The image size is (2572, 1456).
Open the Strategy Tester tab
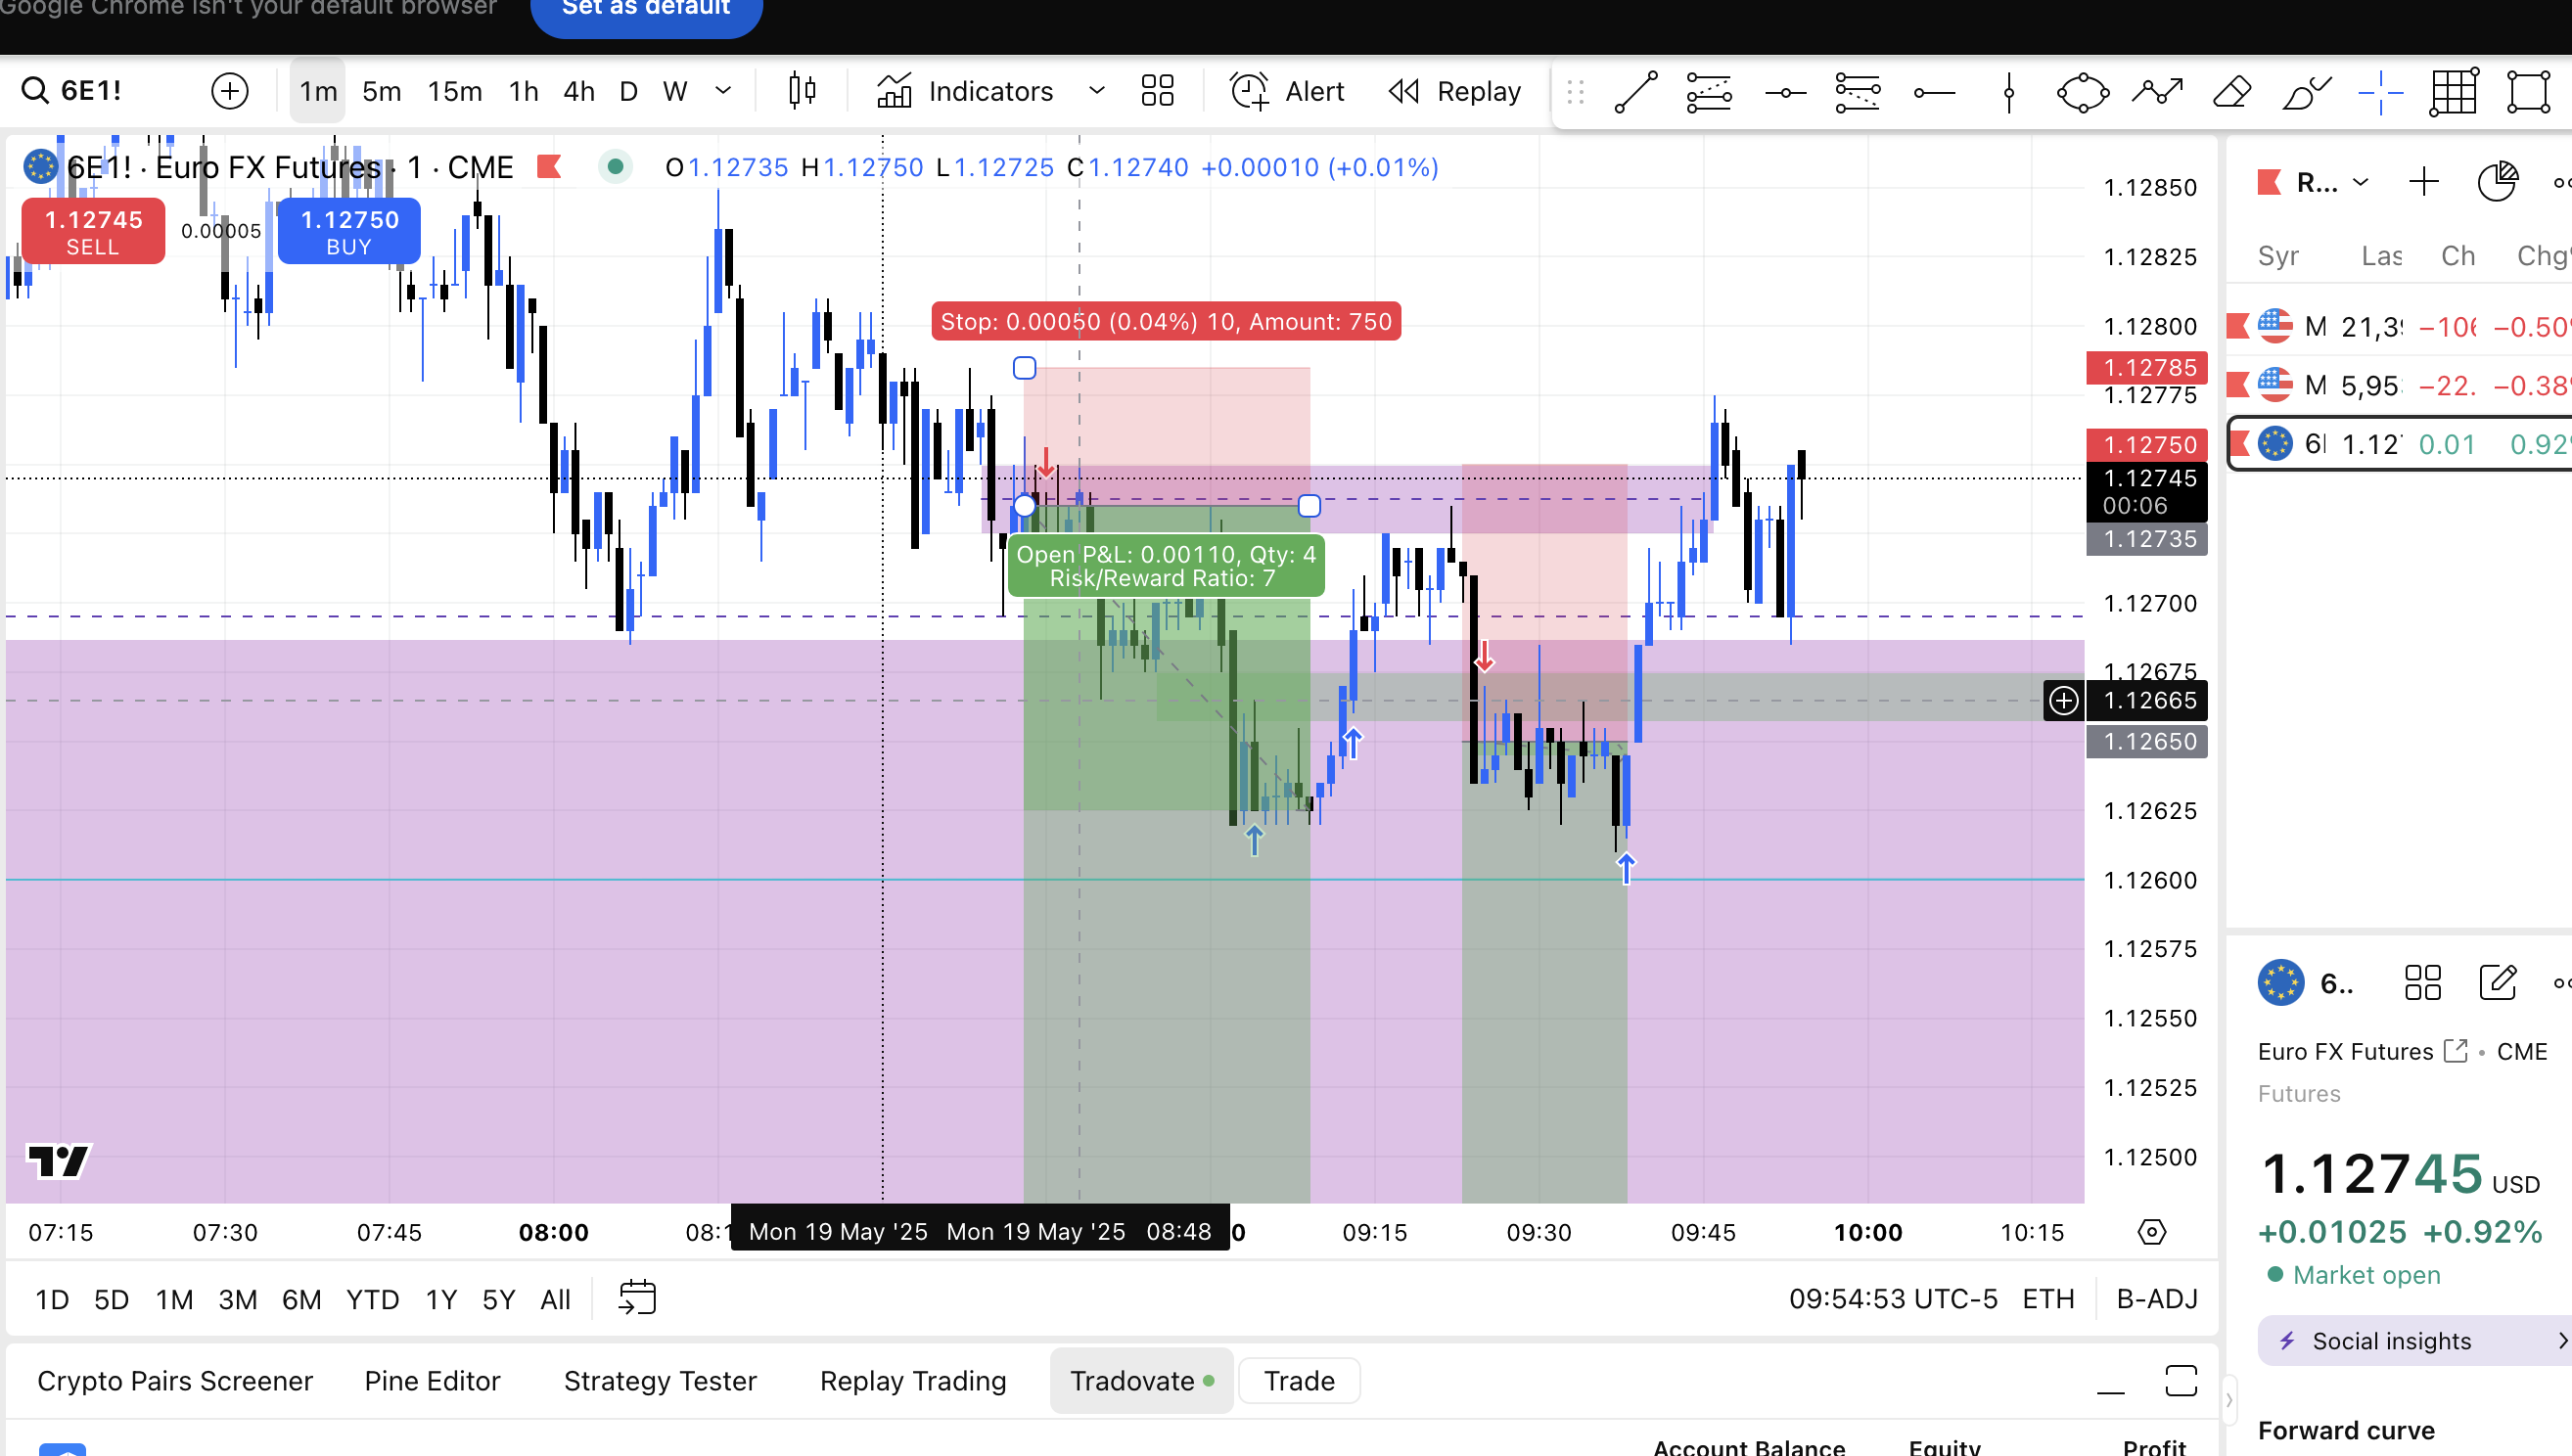(x=660, y=1381)
